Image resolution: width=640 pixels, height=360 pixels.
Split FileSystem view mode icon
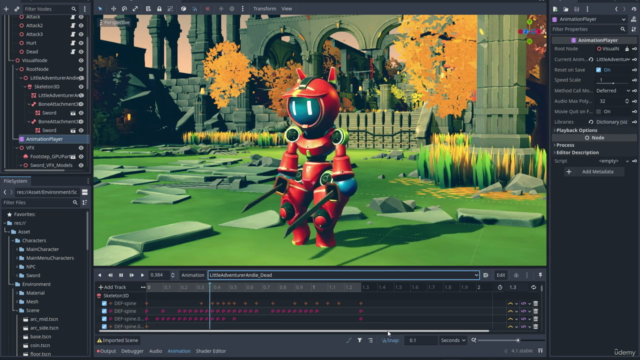pos(84,192)
